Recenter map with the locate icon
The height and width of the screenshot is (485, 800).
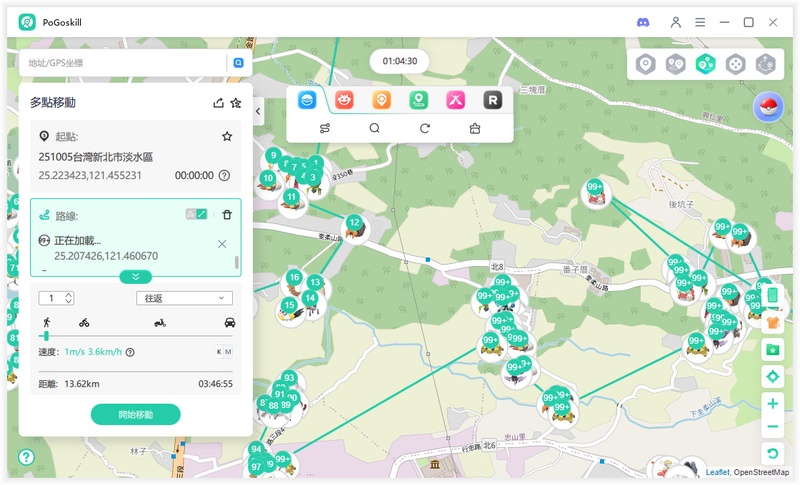772,376
